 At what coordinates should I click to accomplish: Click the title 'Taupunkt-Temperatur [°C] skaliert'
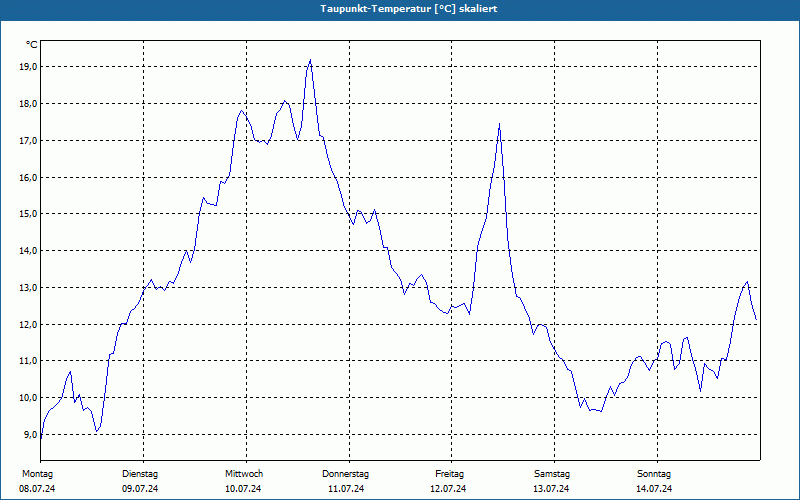pyautogui.click(x=409, y=9)
